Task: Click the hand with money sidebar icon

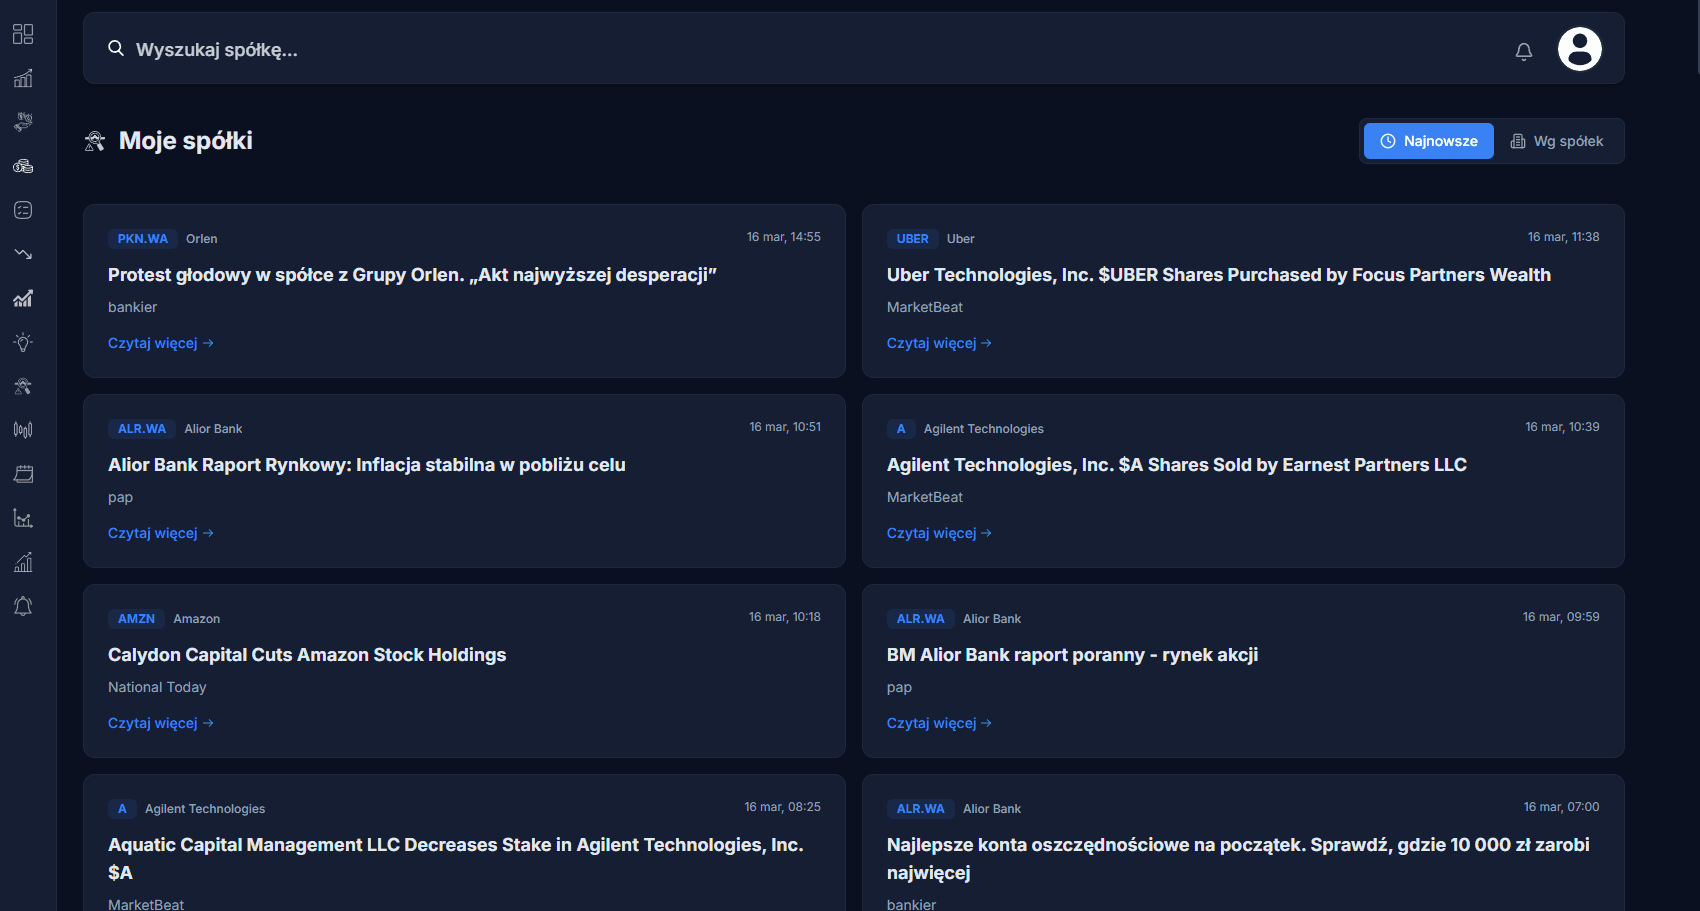Action: 23,122
